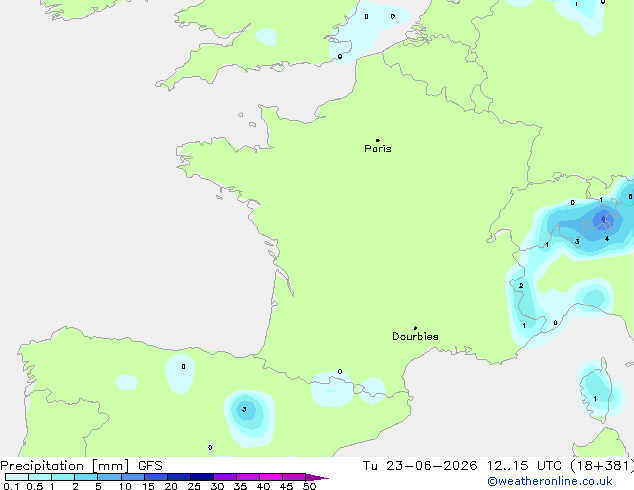Viewport: 634px width, 490px height.
Task: Select the Paris location dot marker
Action: pyautogui.click(x=378, y=140)
